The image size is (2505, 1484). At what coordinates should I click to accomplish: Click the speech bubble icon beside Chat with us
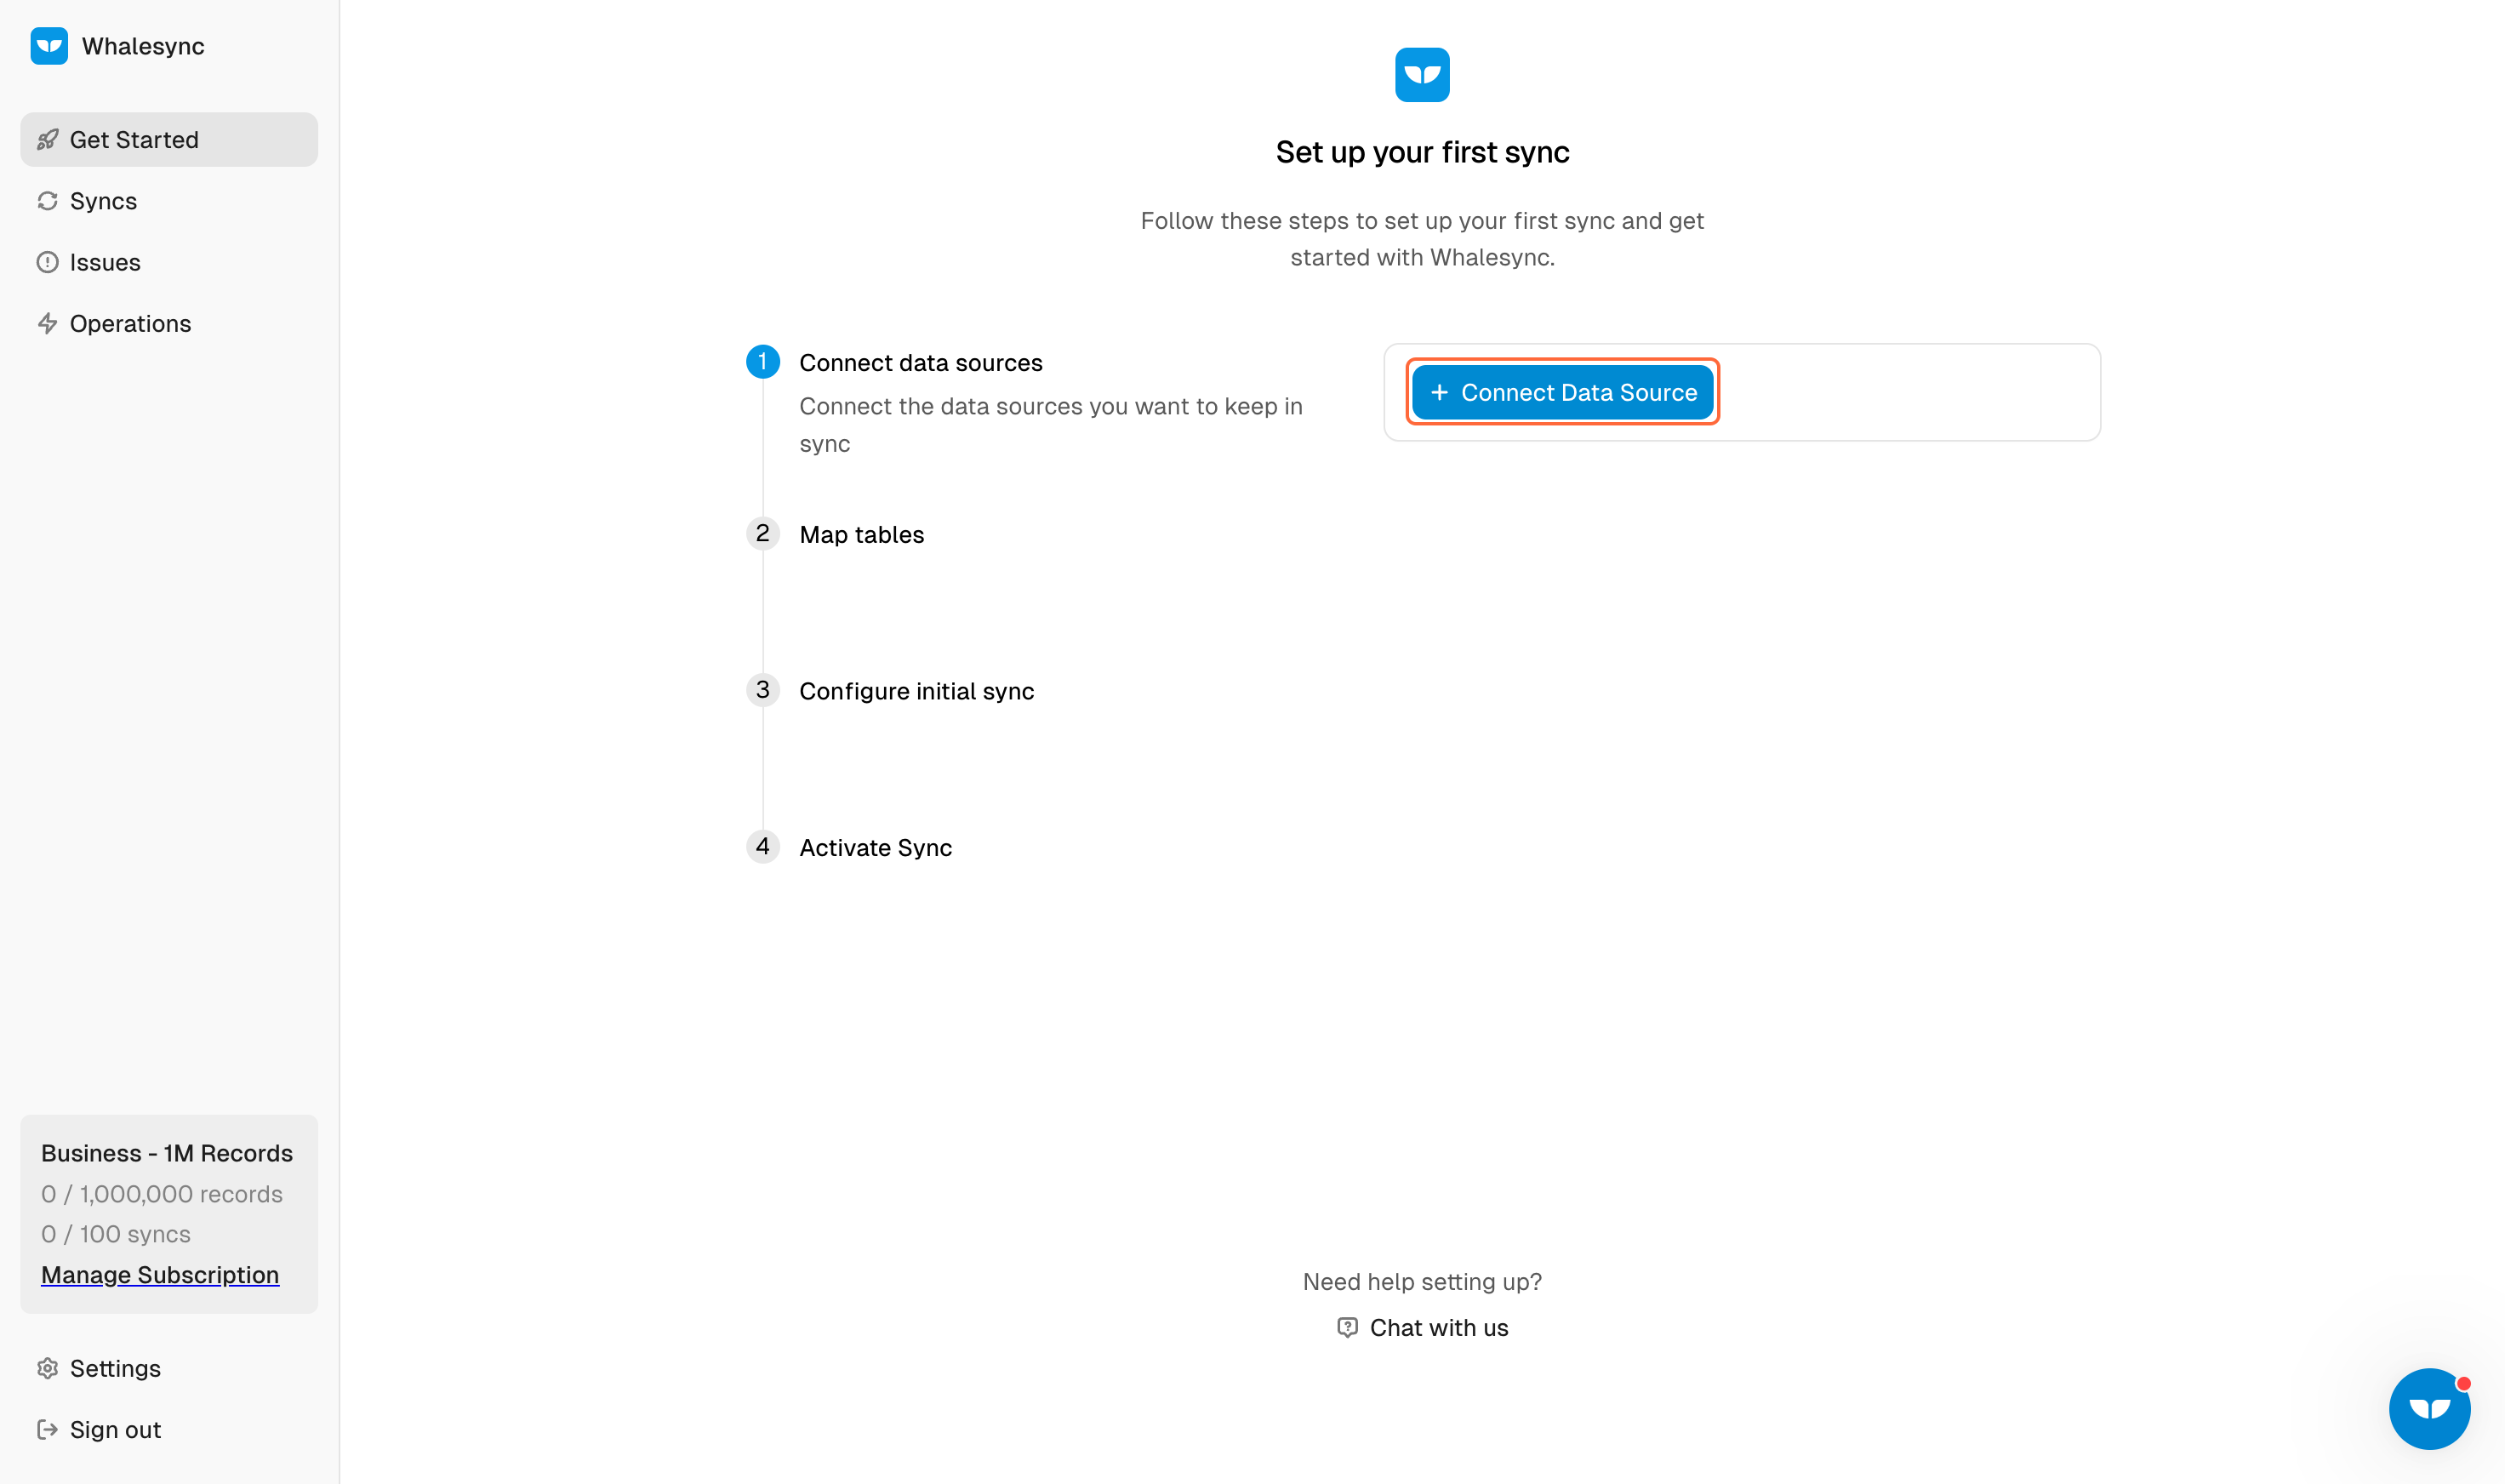pyautogui.click(x=1347, y=1327)
